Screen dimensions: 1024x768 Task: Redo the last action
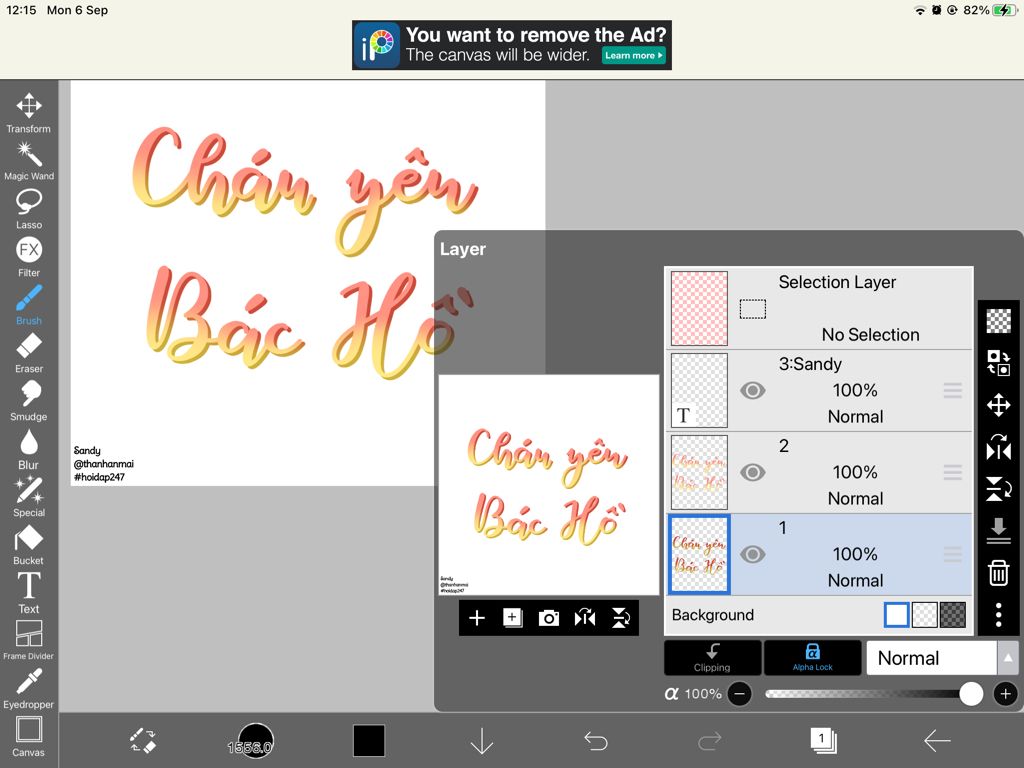click(x=709, y=741)
